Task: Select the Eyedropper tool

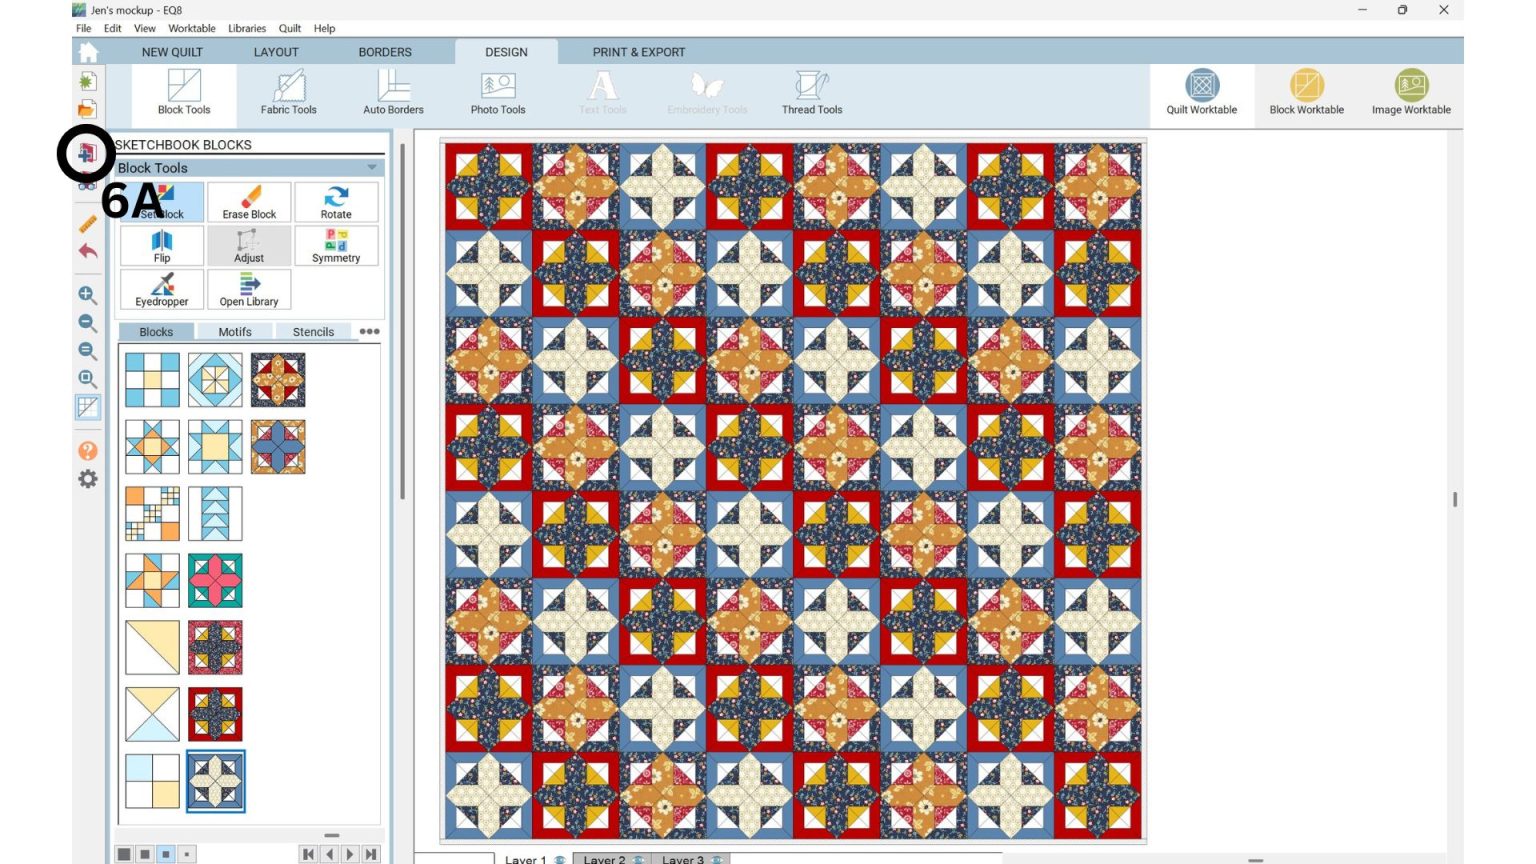Action: pyautogui.click(x=161, y=290)
